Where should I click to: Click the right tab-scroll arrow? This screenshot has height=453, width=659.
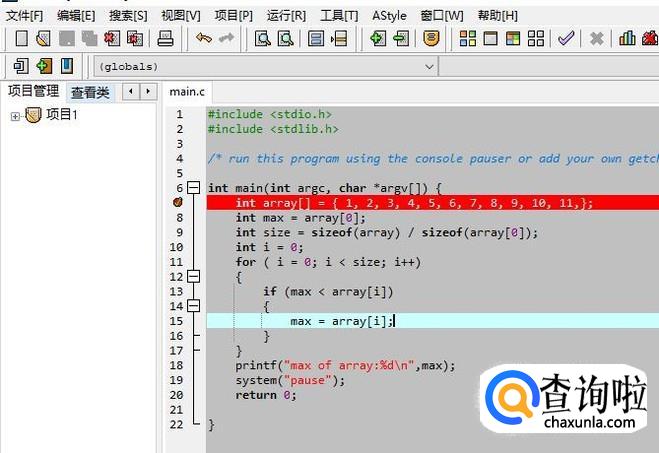point(148,91)
